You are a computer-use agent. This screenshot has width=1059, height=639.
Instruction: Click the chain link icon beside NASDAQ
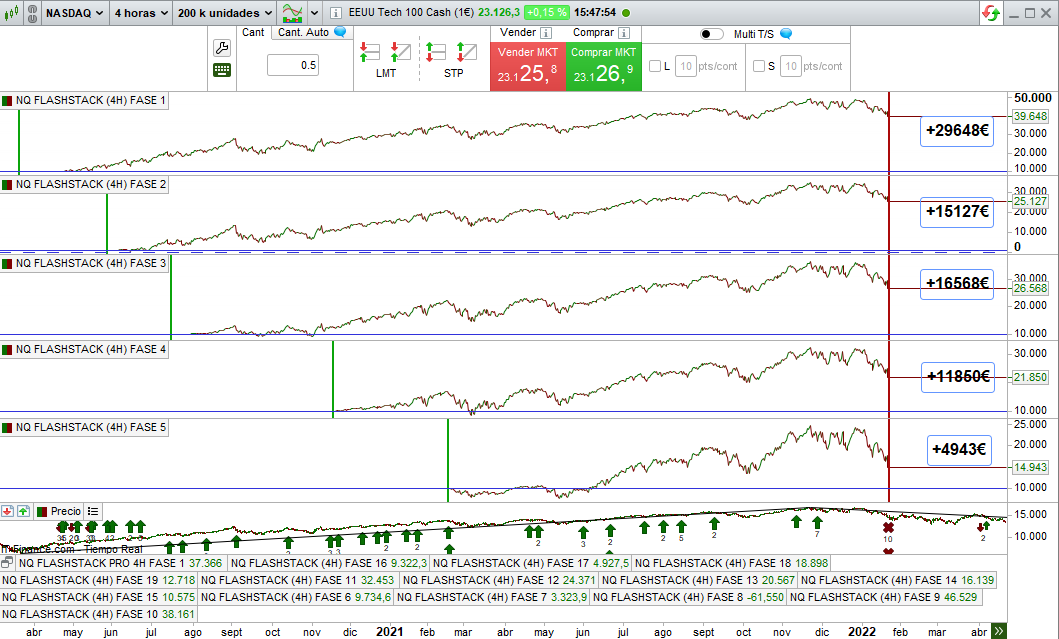[x=29, y=13]
